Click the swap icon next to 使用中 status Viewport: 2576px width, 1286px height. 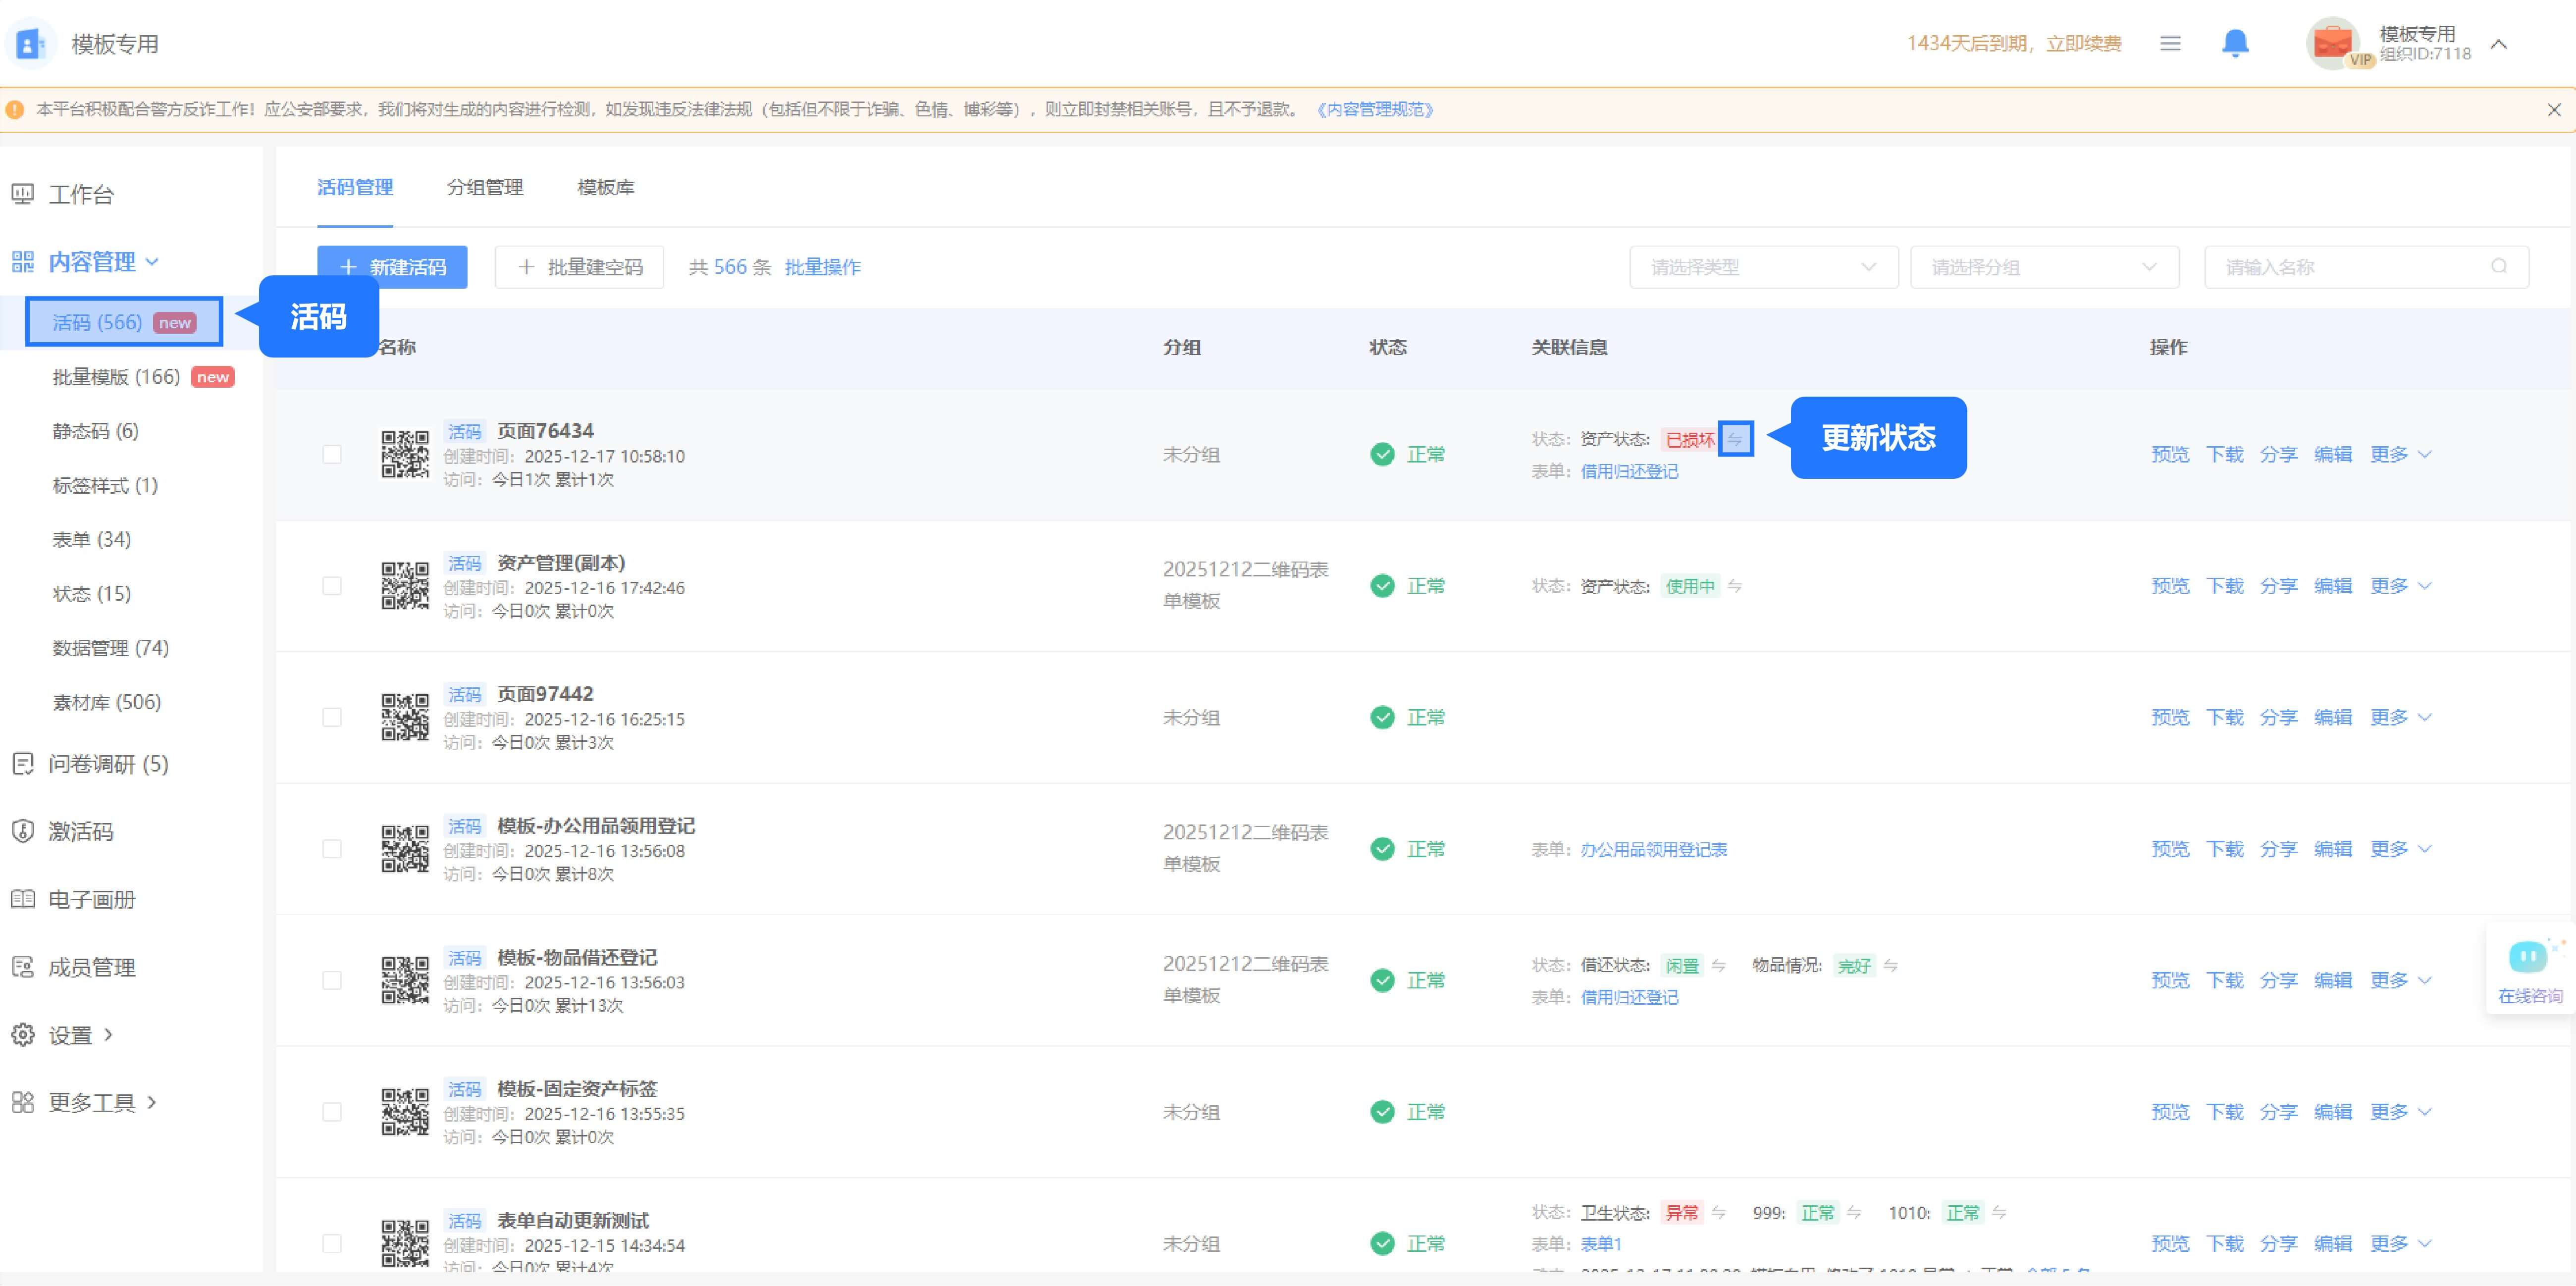[x=1735, y=586]
